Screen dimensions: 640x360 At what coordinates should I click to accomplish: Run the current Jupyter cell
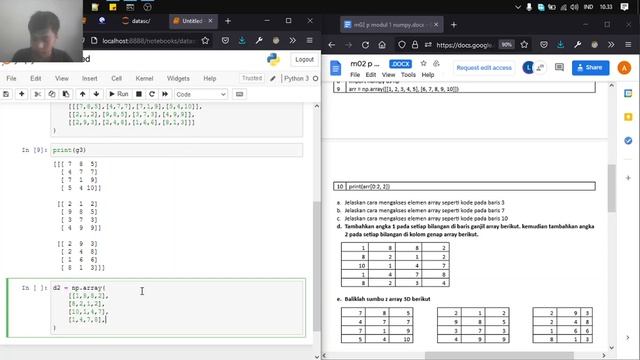coord(118,94)
